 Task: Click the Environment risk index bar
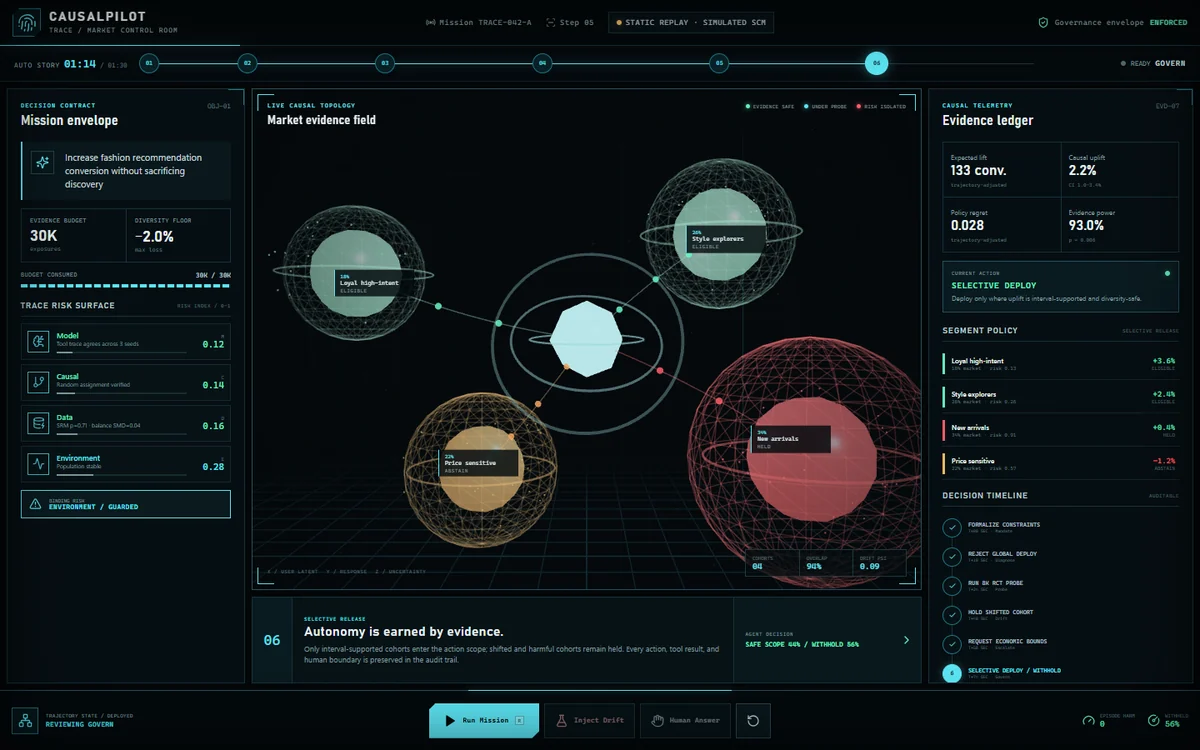tap(120, 475)
